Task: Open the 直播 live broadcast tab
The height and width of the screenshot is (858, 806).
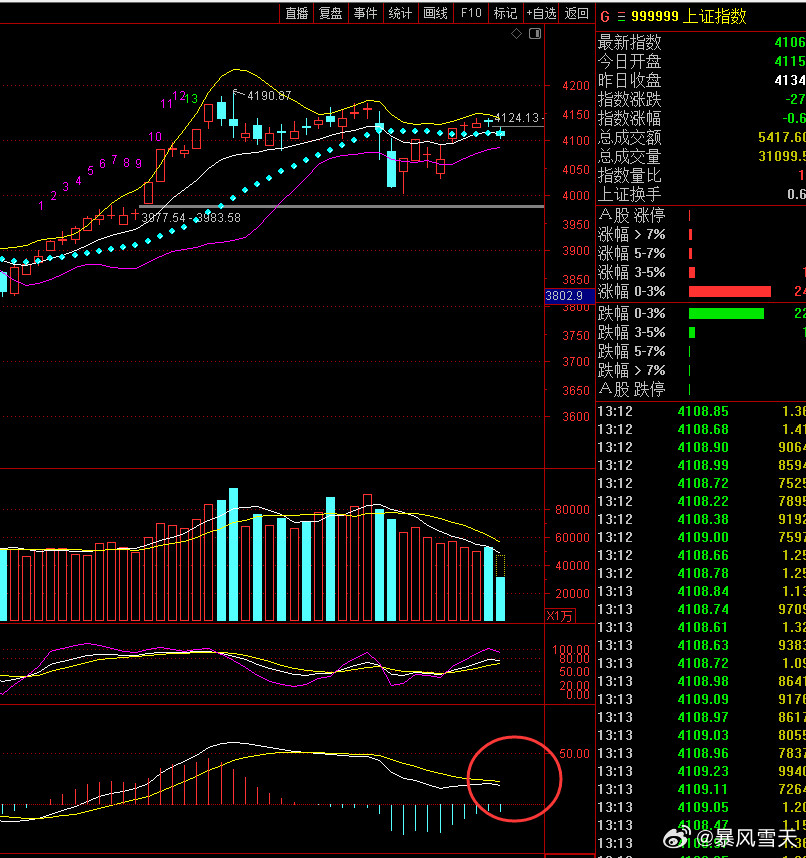Action: click(297, 13)
